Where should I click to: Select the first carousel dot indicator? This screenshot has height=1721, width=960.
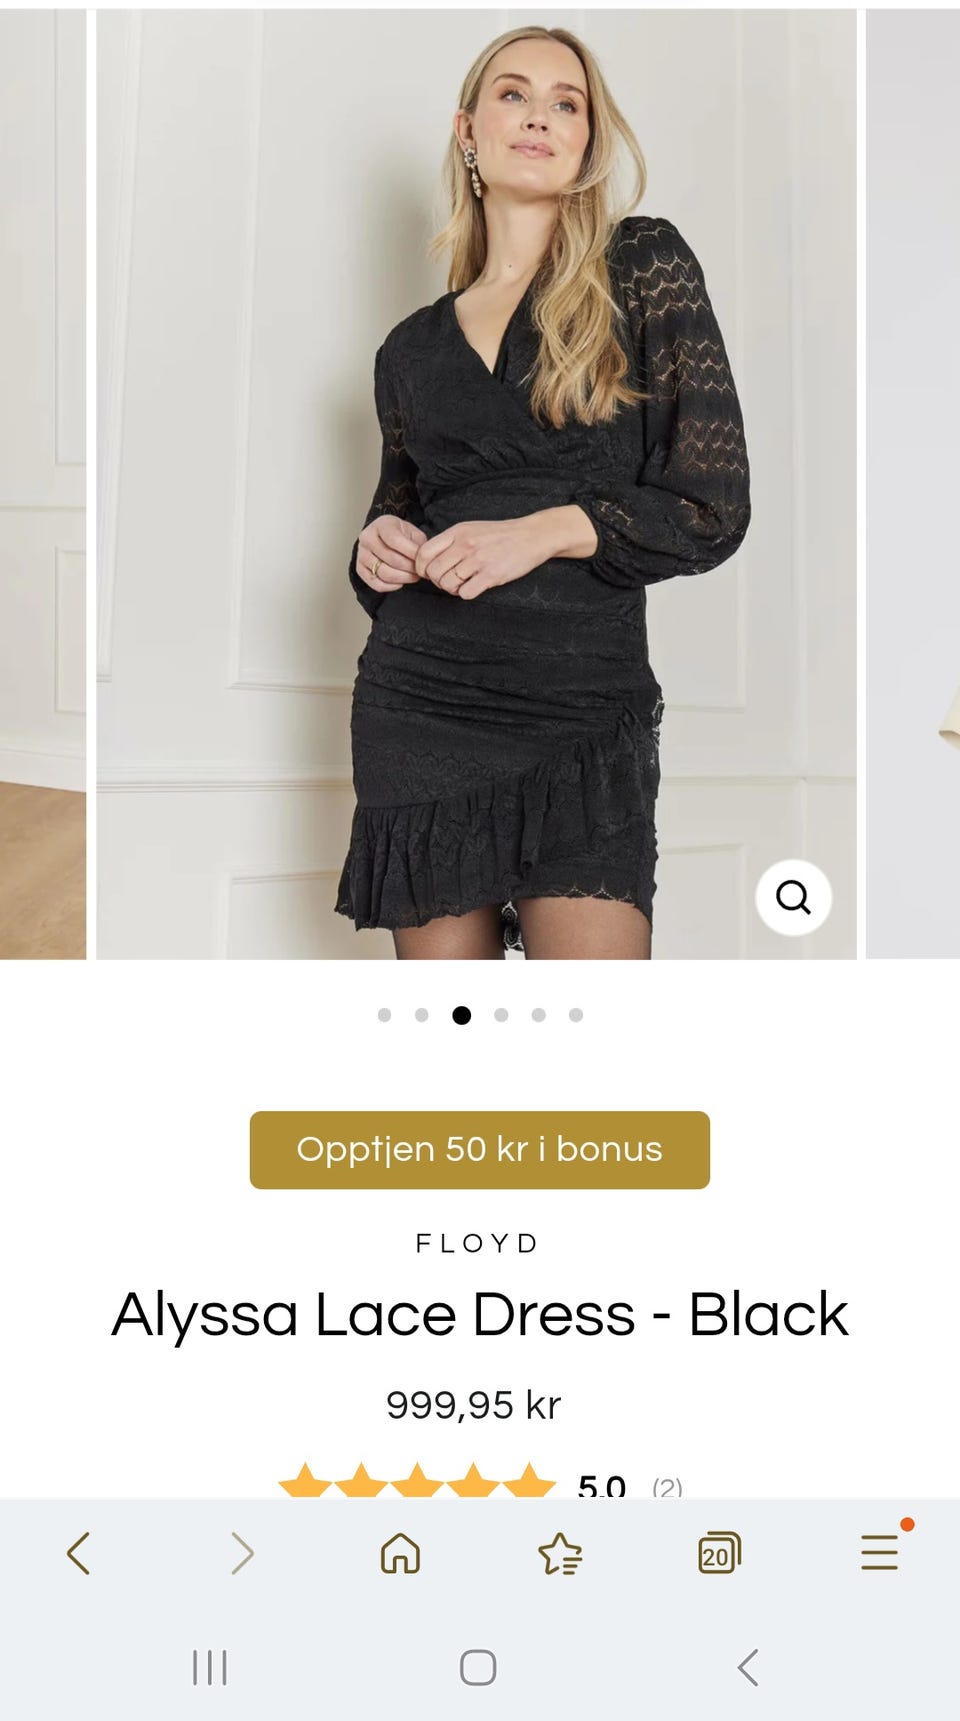384,1015
